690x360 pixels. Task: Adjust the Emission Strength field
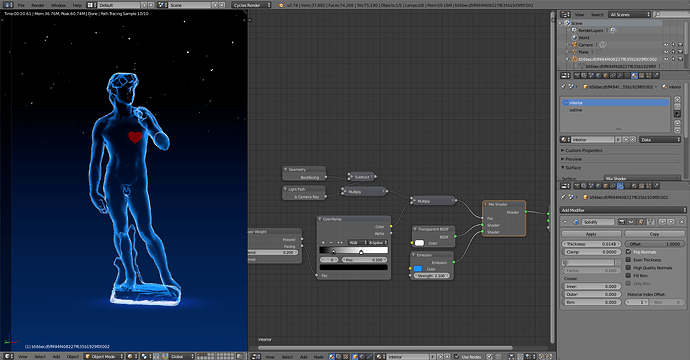(431, 276)
